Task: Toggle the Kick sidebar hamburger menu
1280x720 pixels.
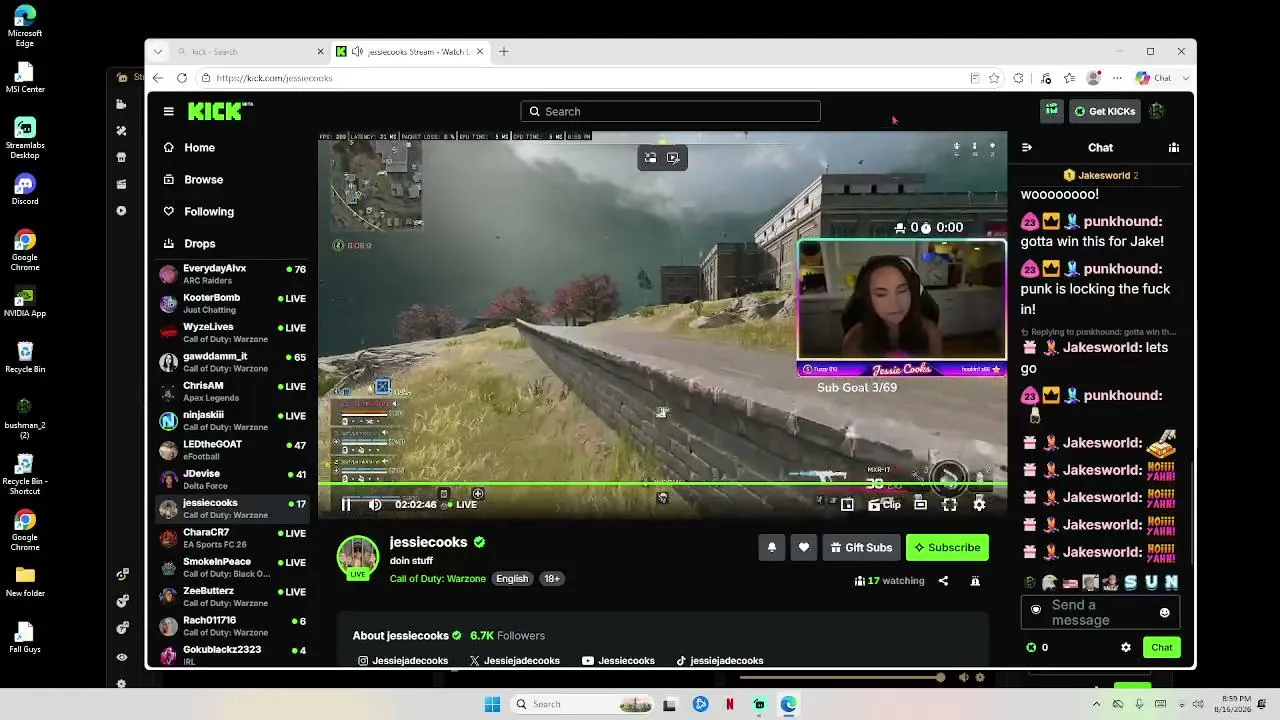Action: tap(168, 111)
